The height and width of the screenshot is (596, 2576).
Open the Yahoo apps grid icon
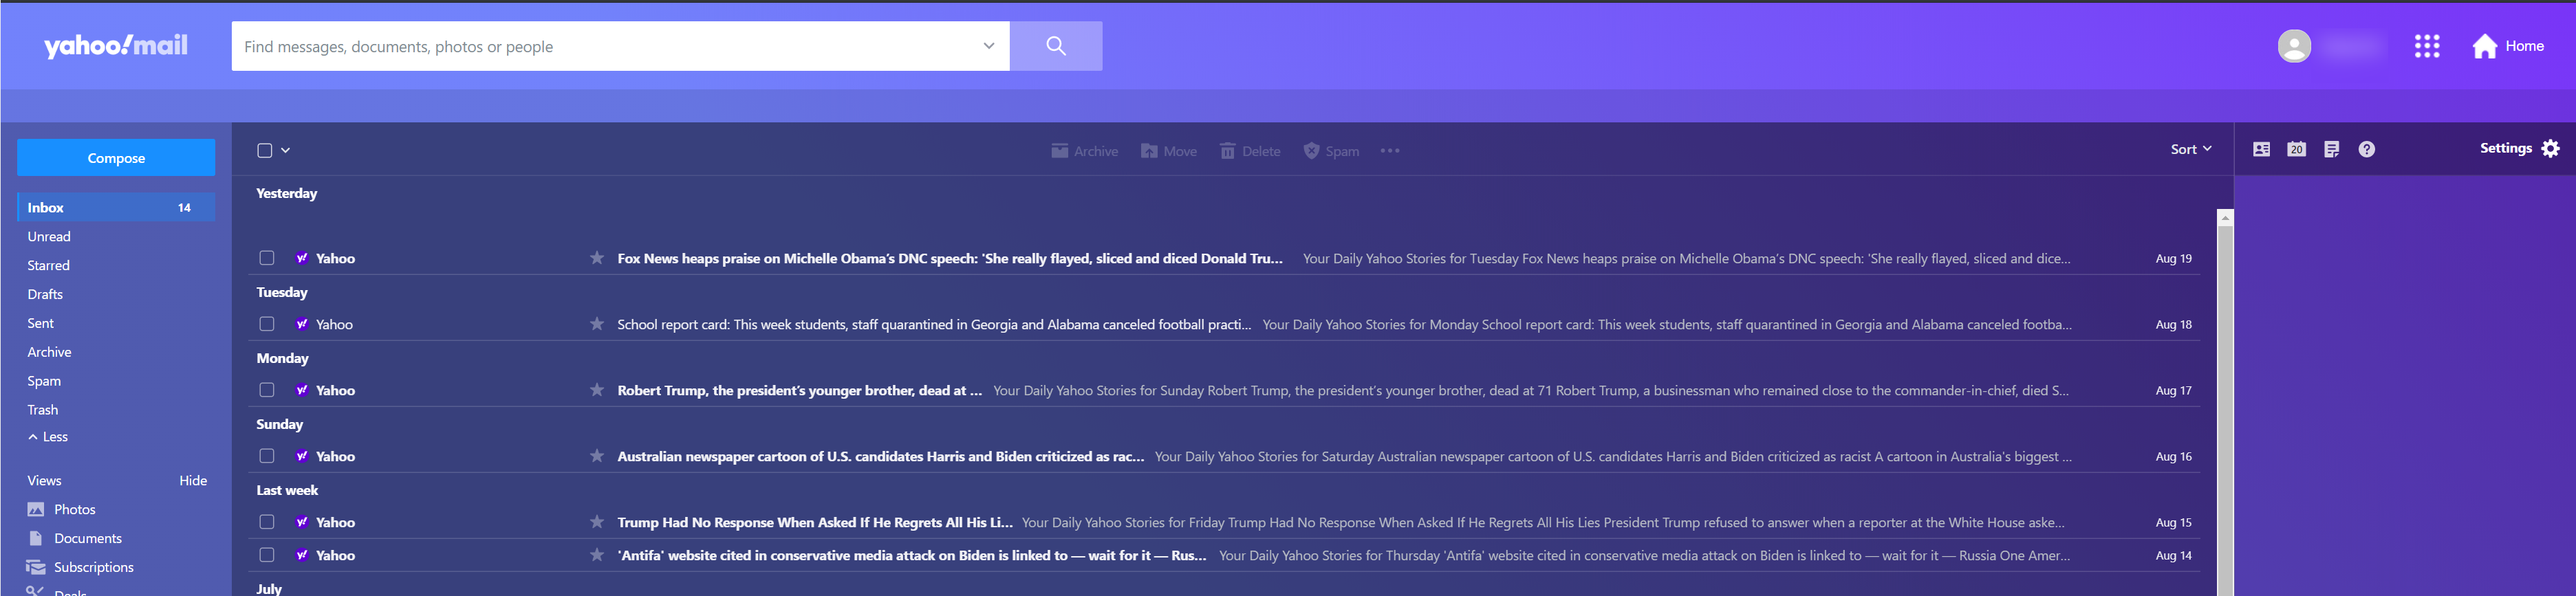[2426, 46]
